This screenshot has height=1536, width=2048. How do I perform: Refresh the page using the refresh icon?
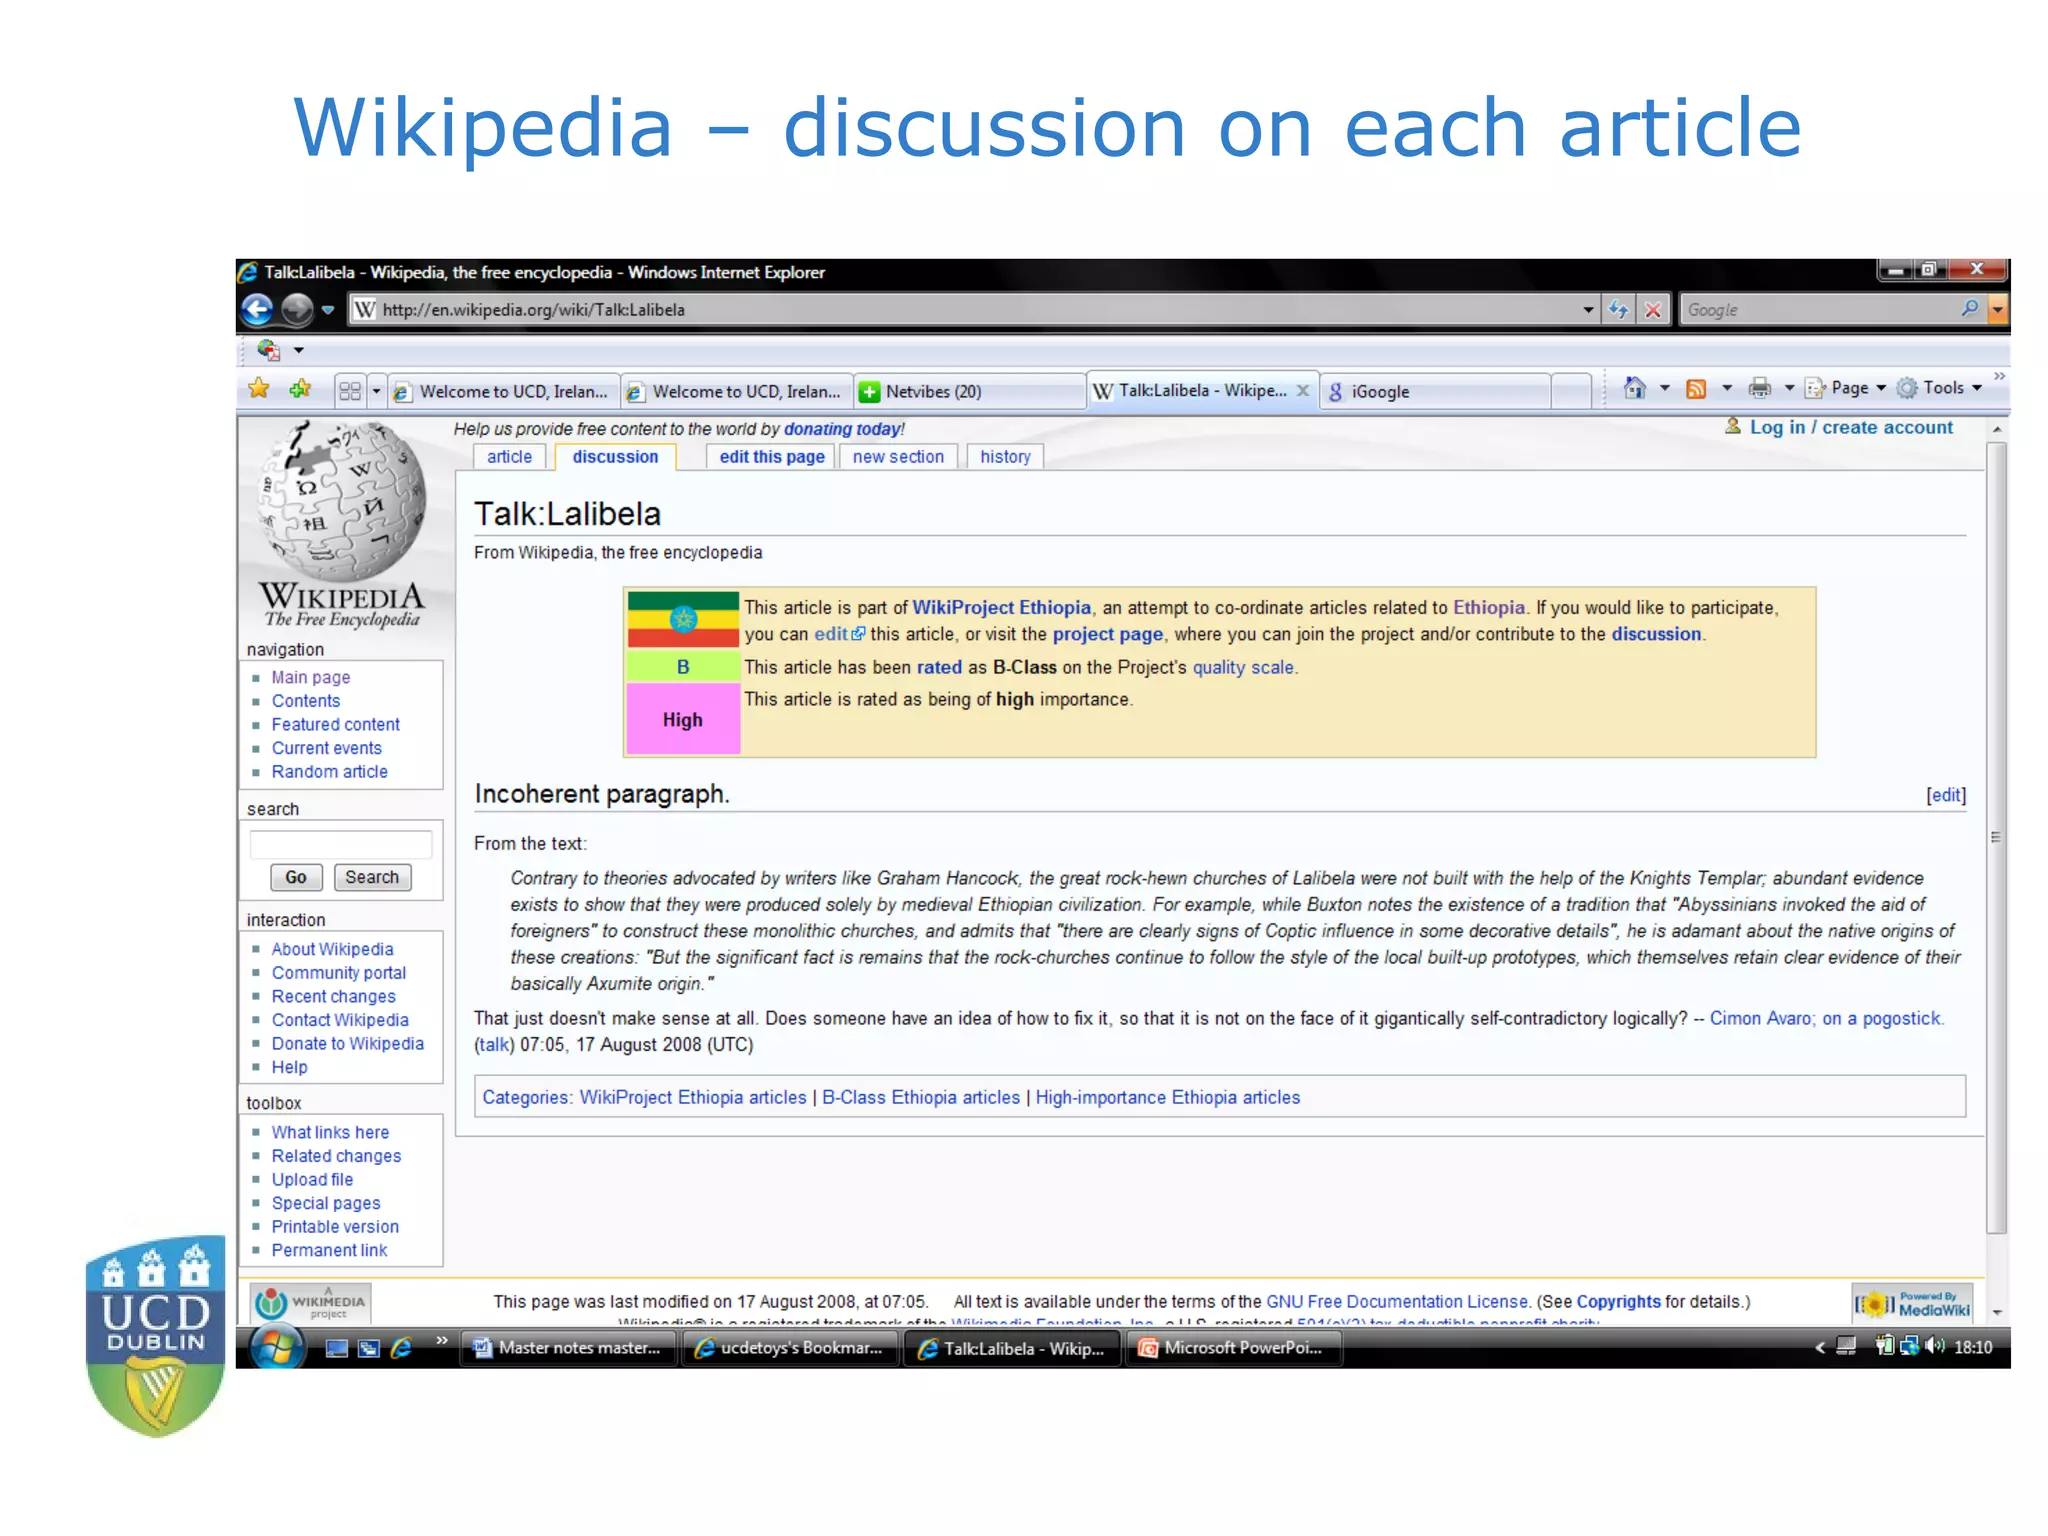[x=1618, y=310]
